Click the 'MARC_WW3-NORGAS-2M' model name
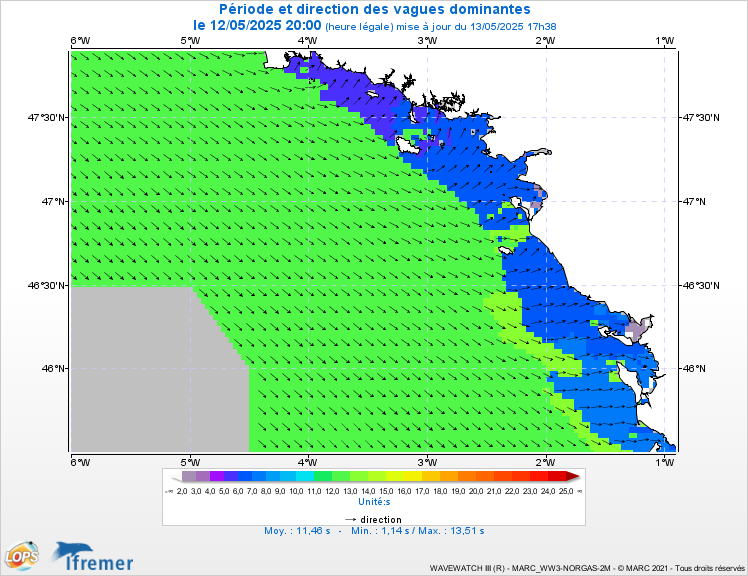Viewport: 748px width, 576px height. coord(561,568)
